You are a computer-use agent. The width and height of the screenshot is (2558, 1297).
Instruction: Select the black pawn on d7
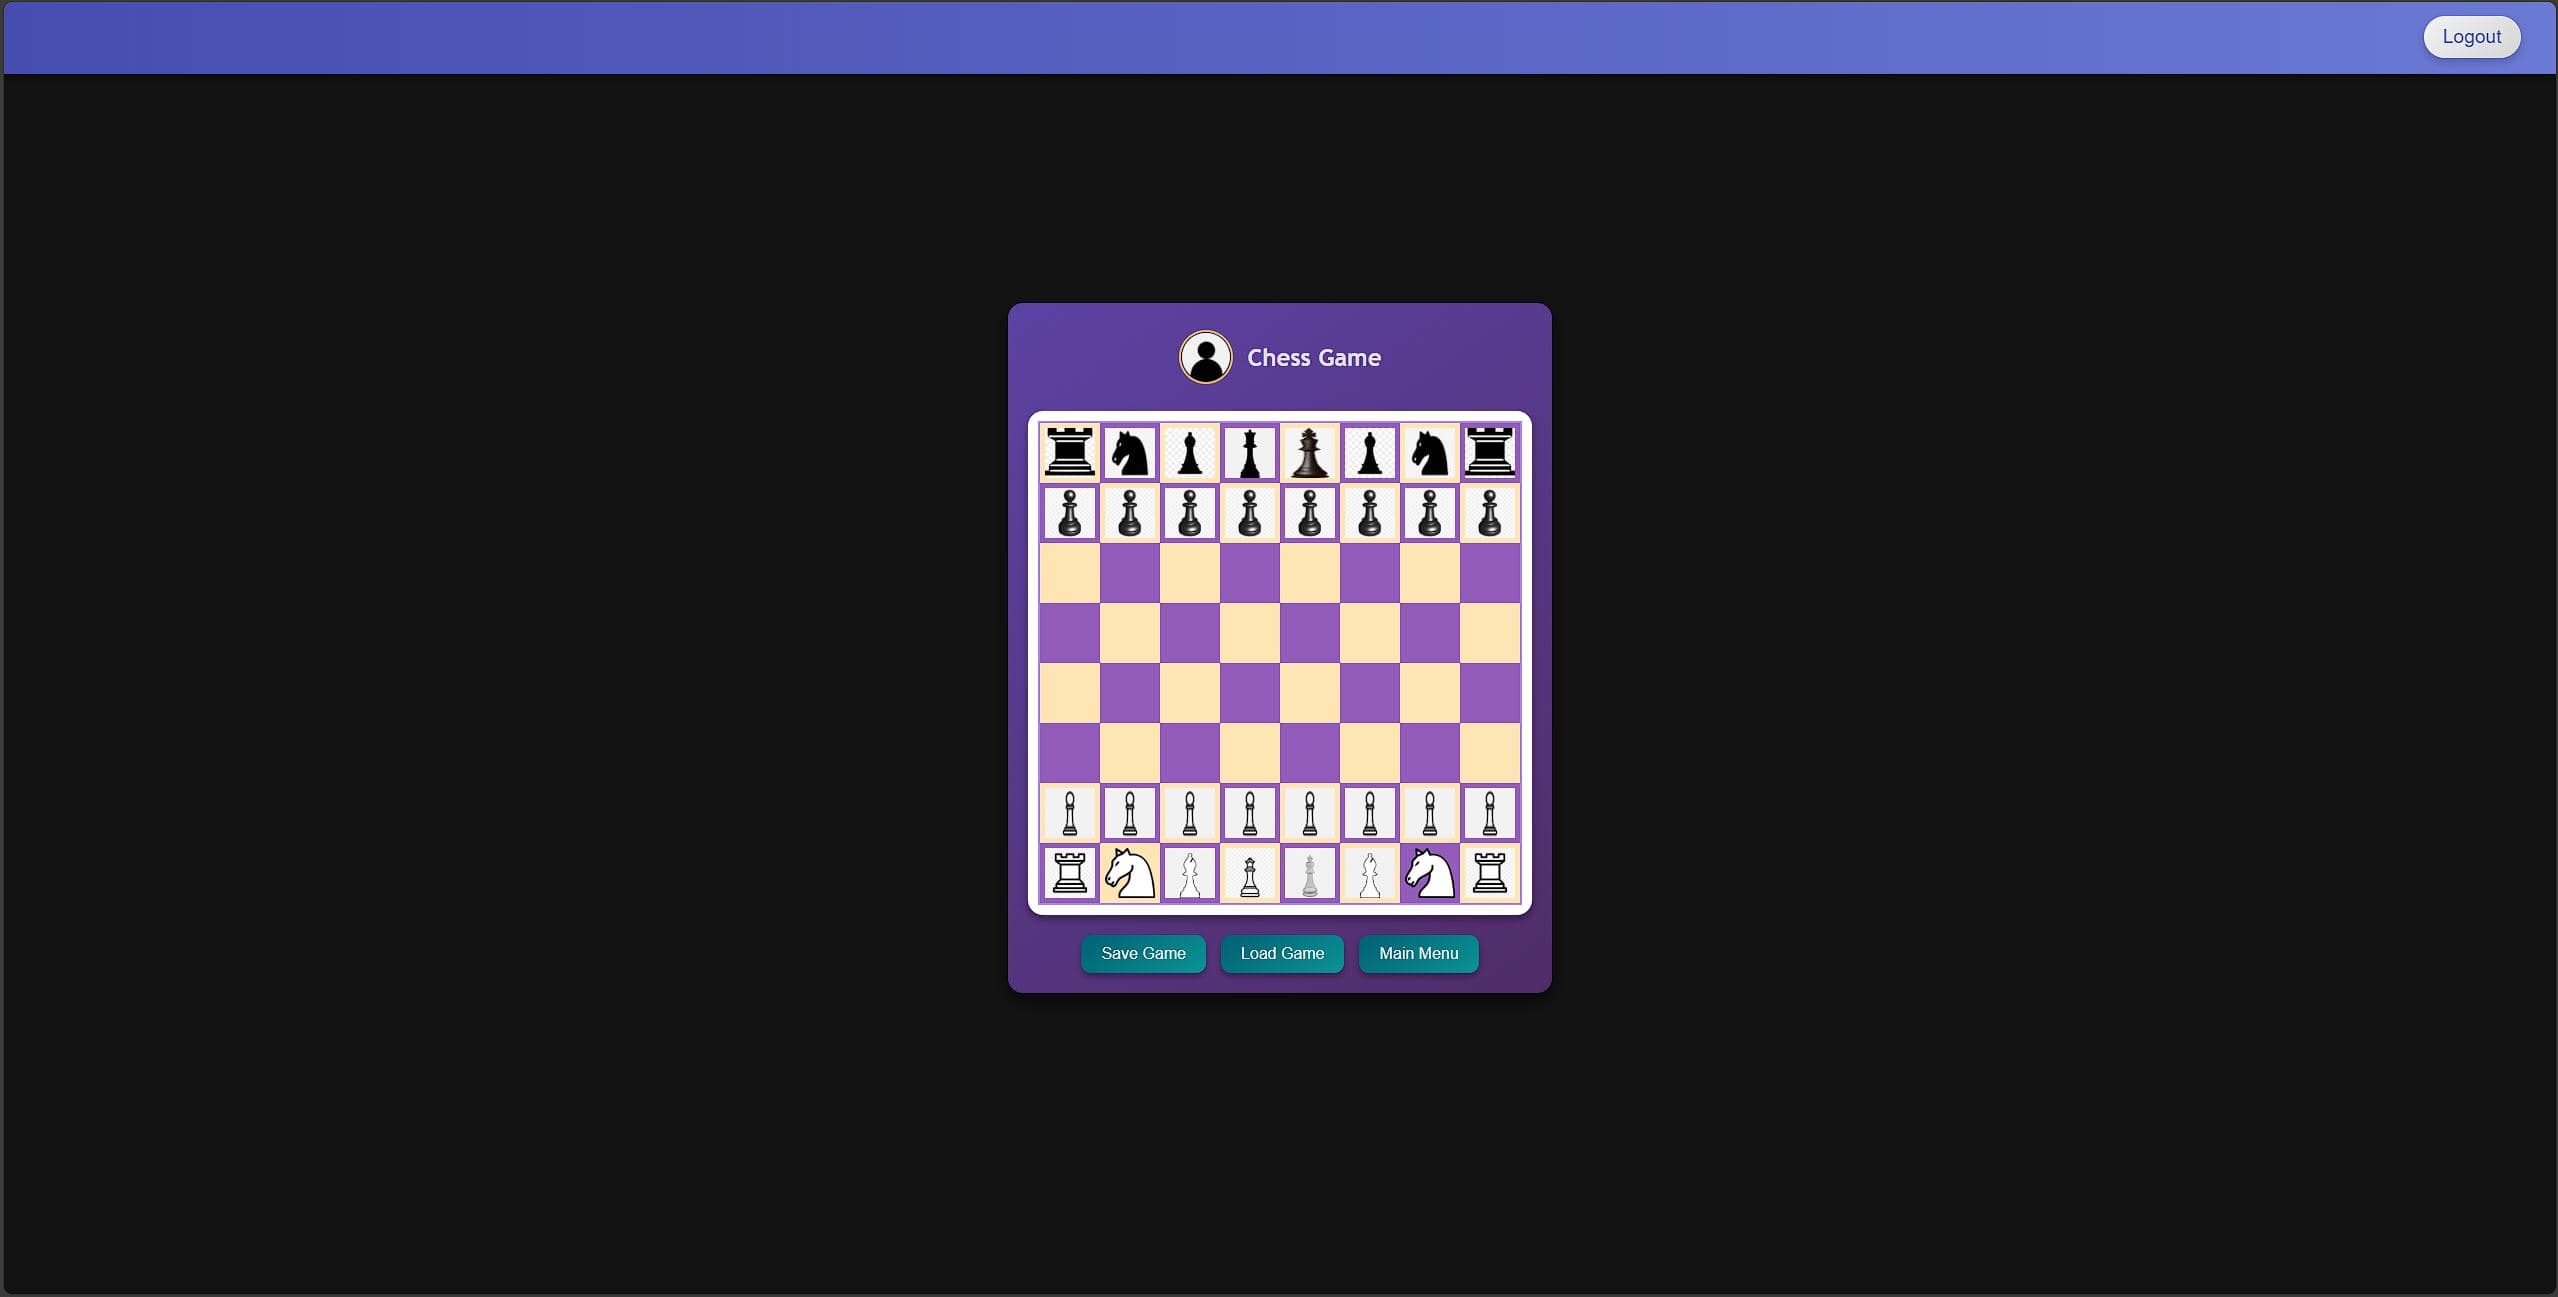click(x=1249, y=513)
